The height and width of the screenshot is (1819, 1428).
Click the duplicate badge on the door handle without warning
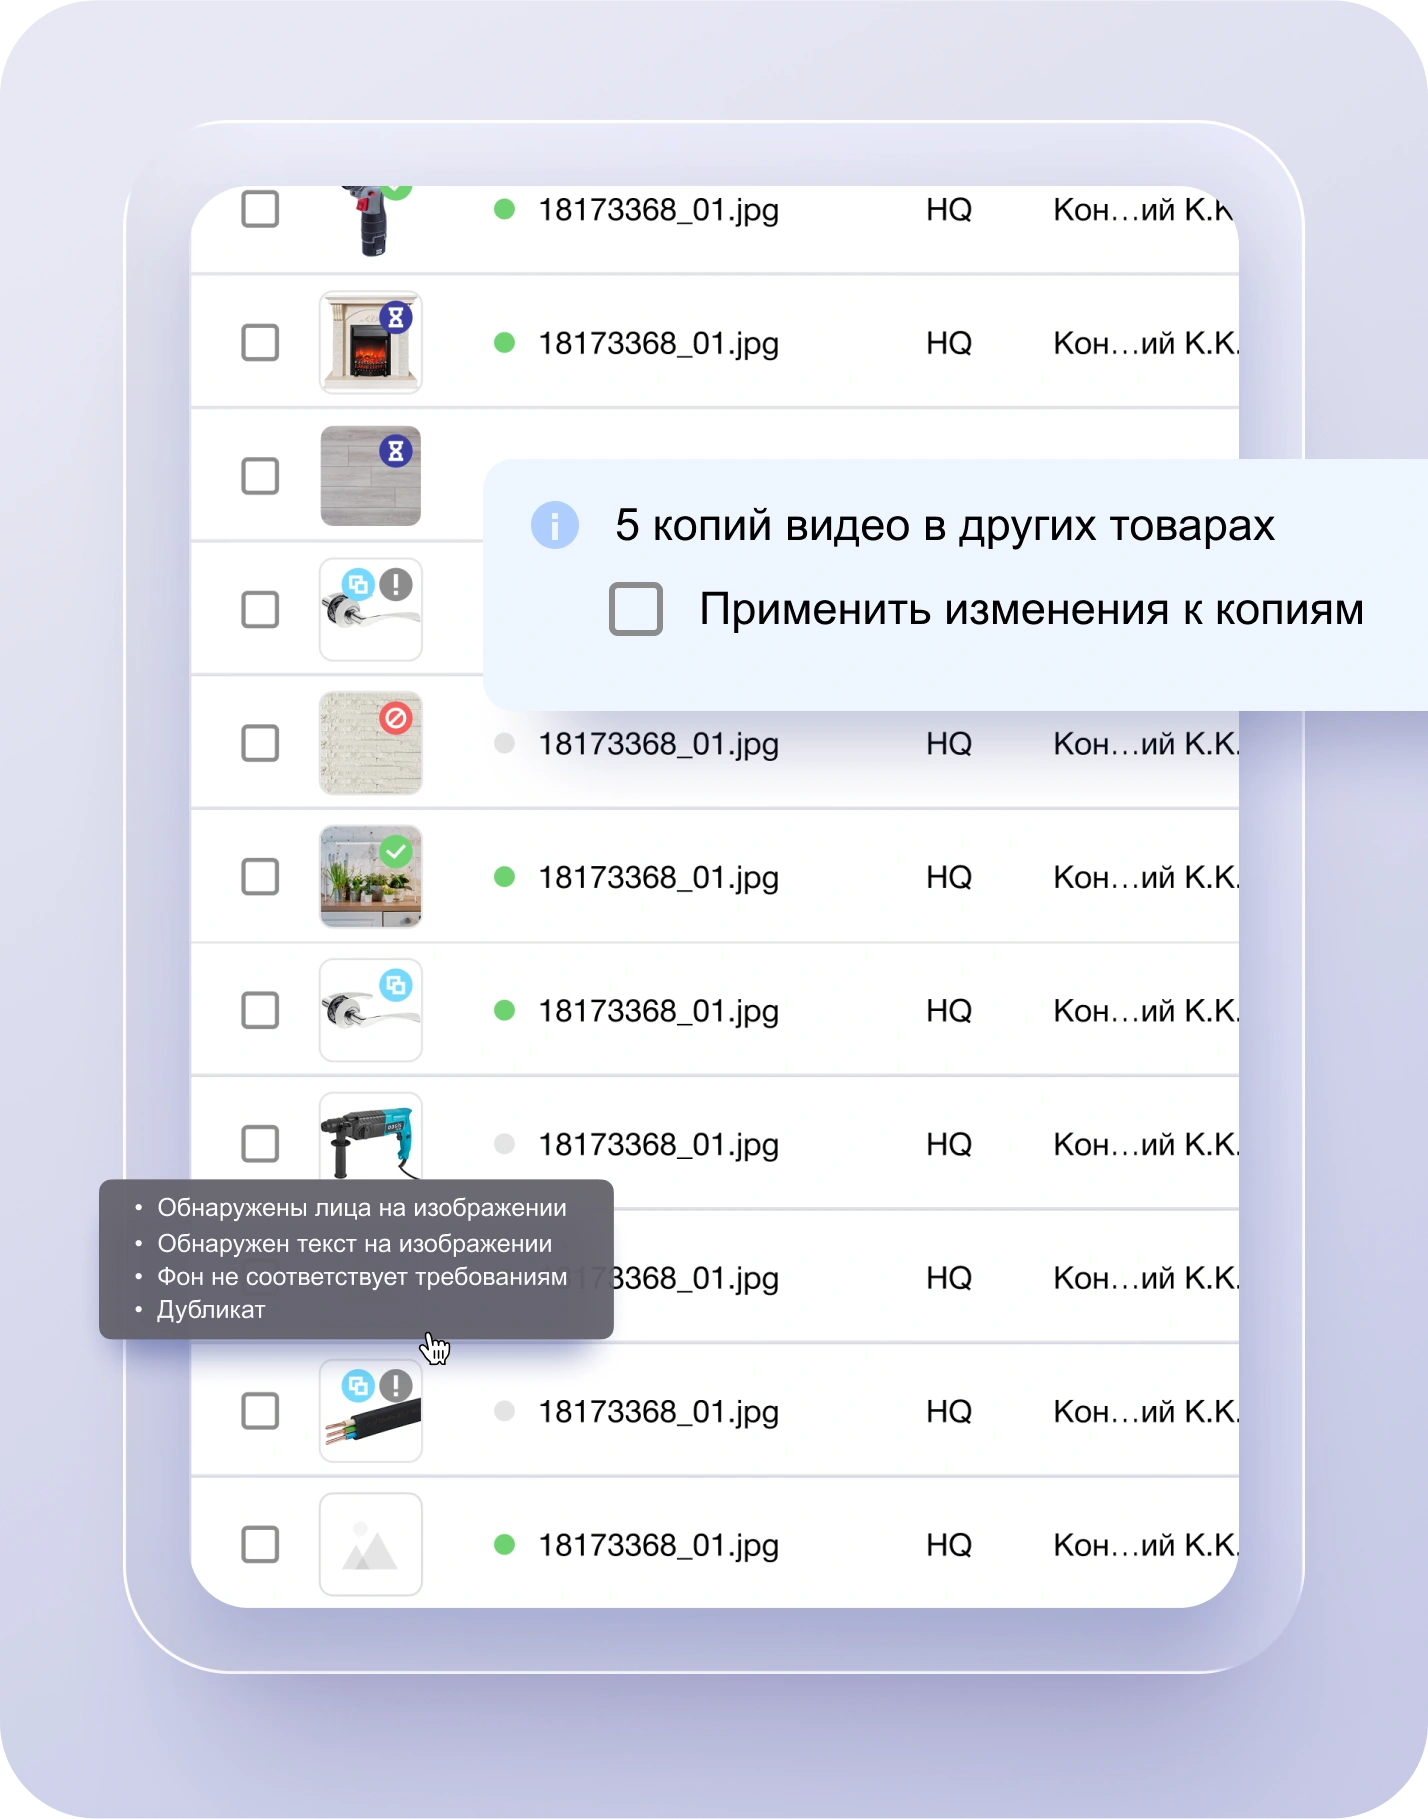point(396,985)
